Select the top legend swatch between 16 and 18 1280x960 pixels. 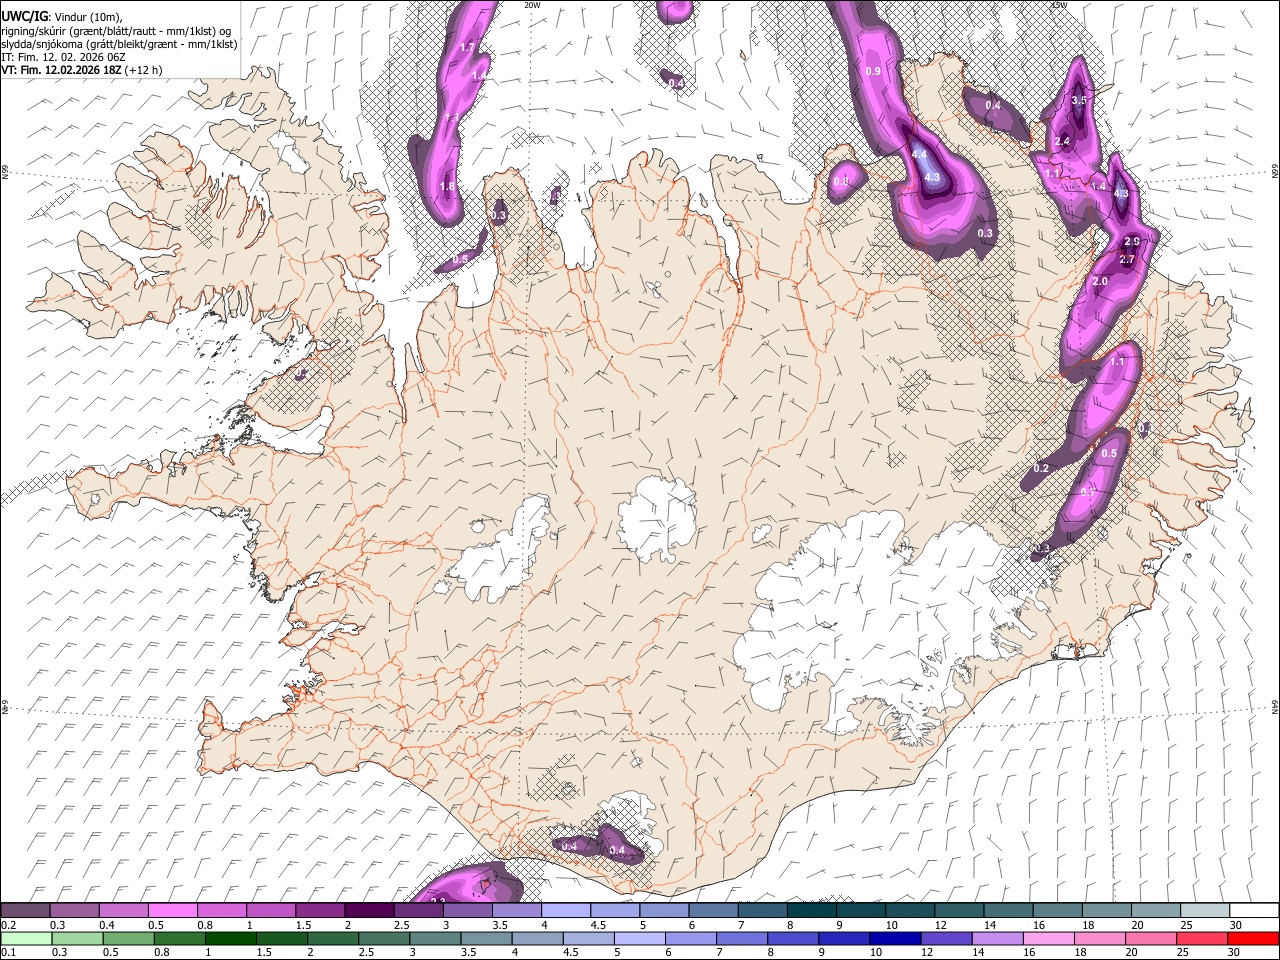click(x=1057, y=910)
